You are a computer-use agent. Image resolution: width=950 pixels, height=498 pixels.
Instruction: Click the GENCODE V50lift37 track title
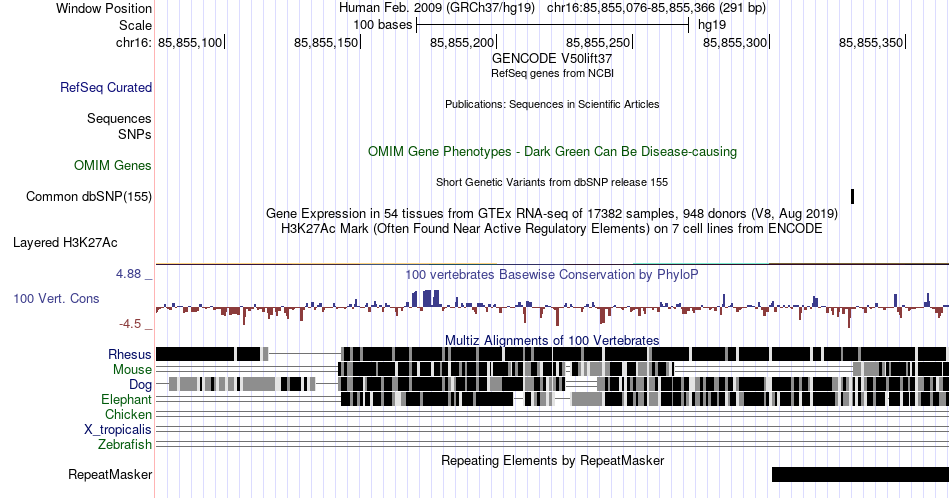click(552, 59)
